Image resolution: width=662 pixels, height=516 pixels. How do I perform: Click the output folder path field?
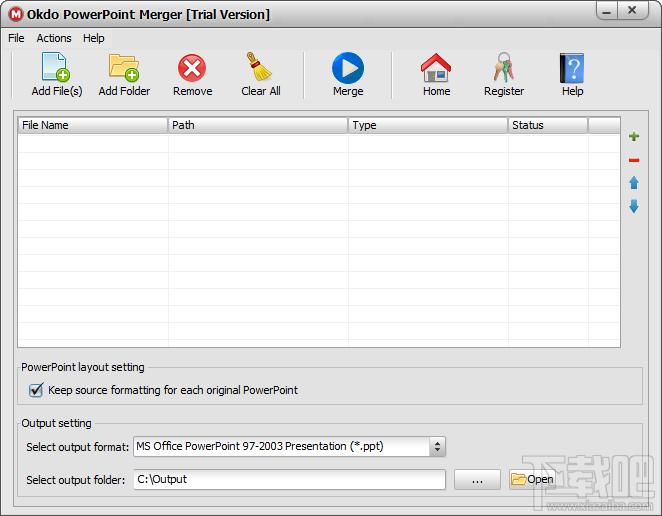tap(290, 480)
